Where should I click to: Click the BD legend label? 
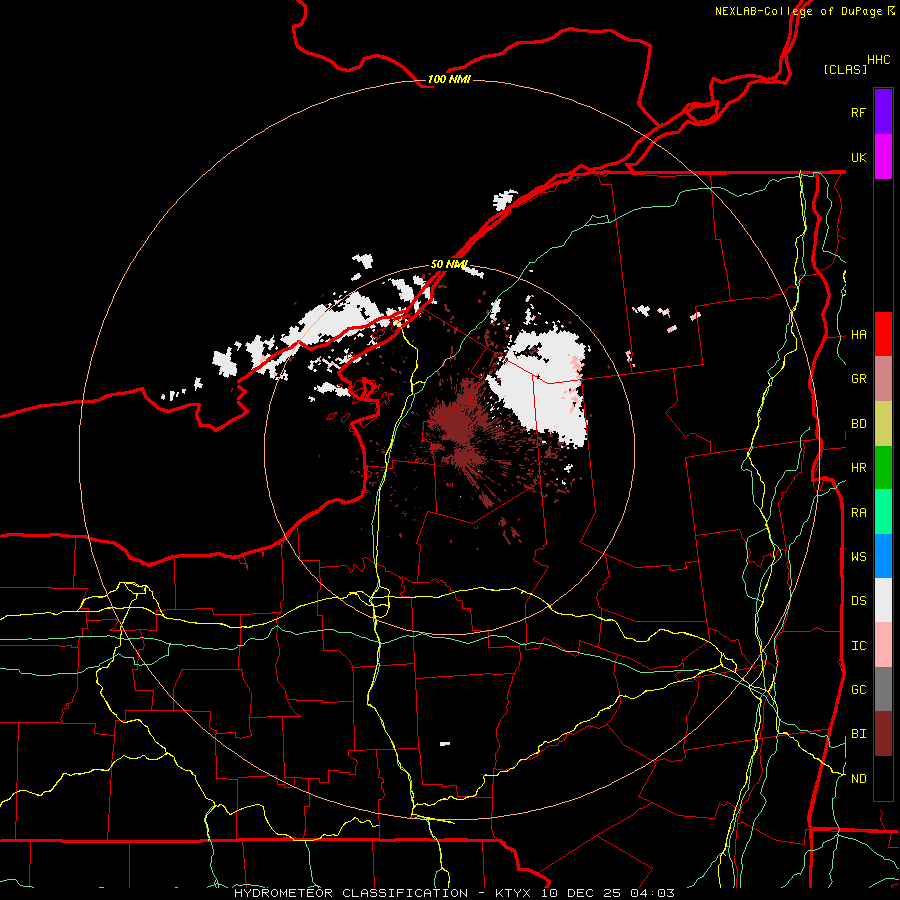click(858, 424)
